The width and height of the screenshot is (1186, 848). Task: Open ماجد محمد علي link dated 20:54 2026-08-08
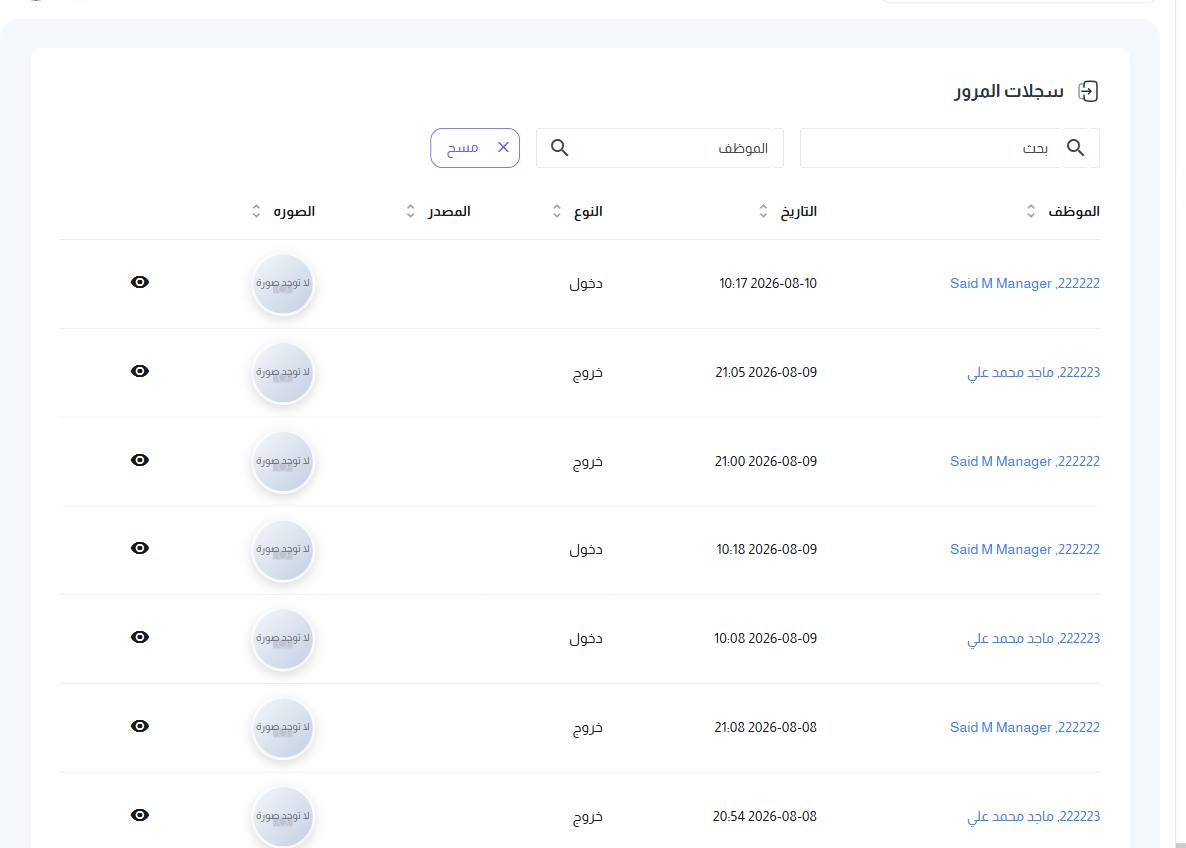click(1033, 816)
